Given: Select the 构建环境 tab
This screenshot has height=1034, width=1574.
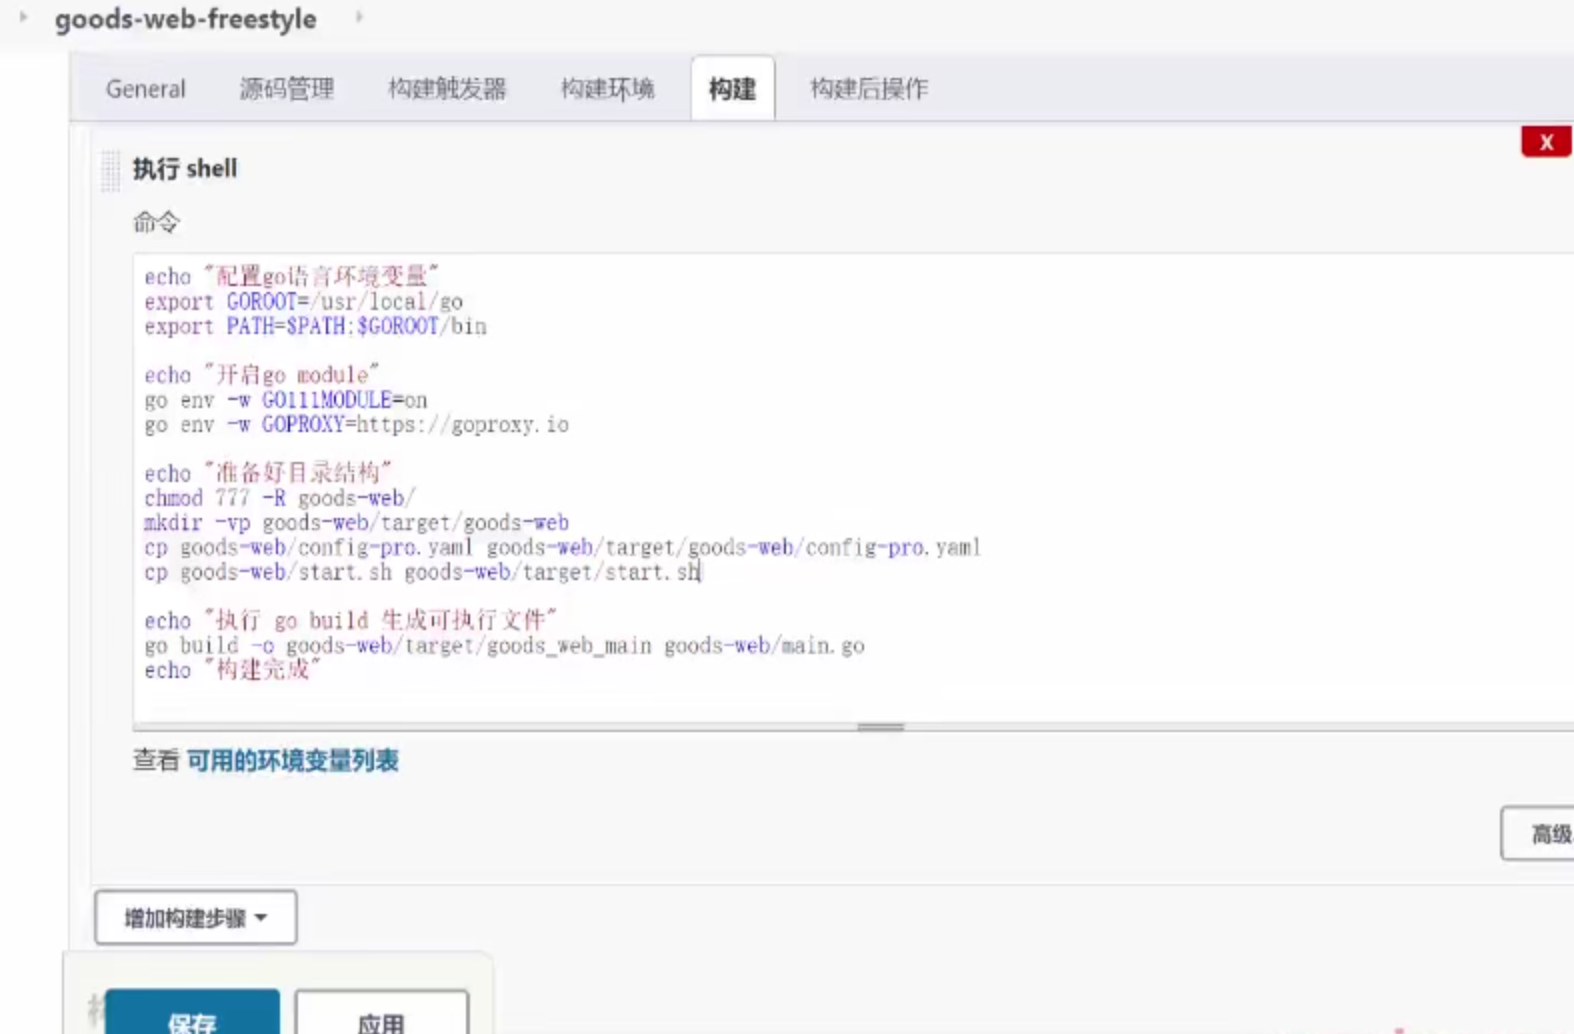Looking at the screenshot, I should coord(607,89).
